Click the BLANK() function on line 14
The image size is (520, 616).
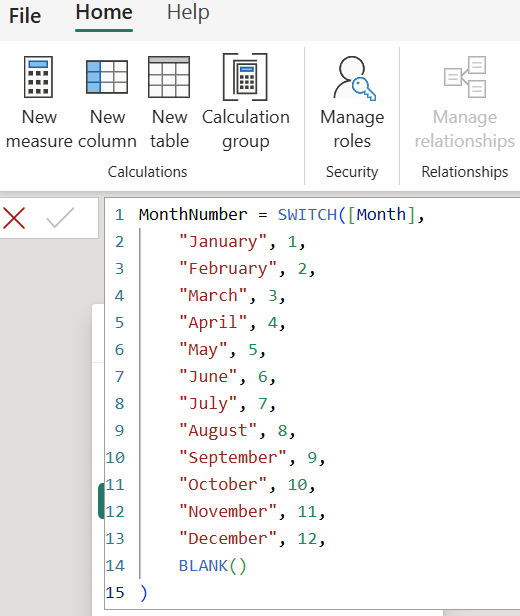click(212, 566)
